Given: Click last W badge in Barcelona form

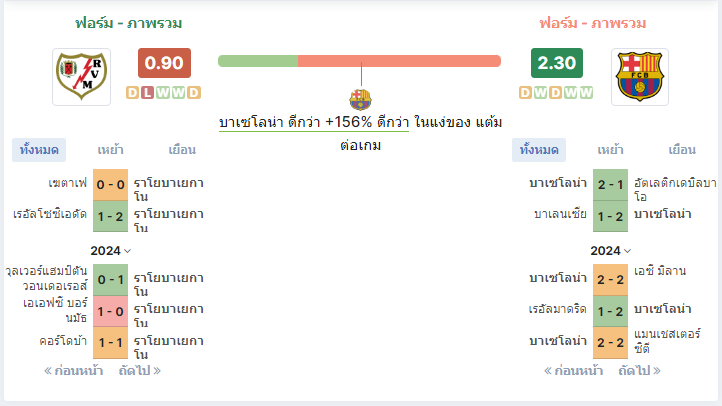Looking at the screenshot, I should (x=586, y=93).
